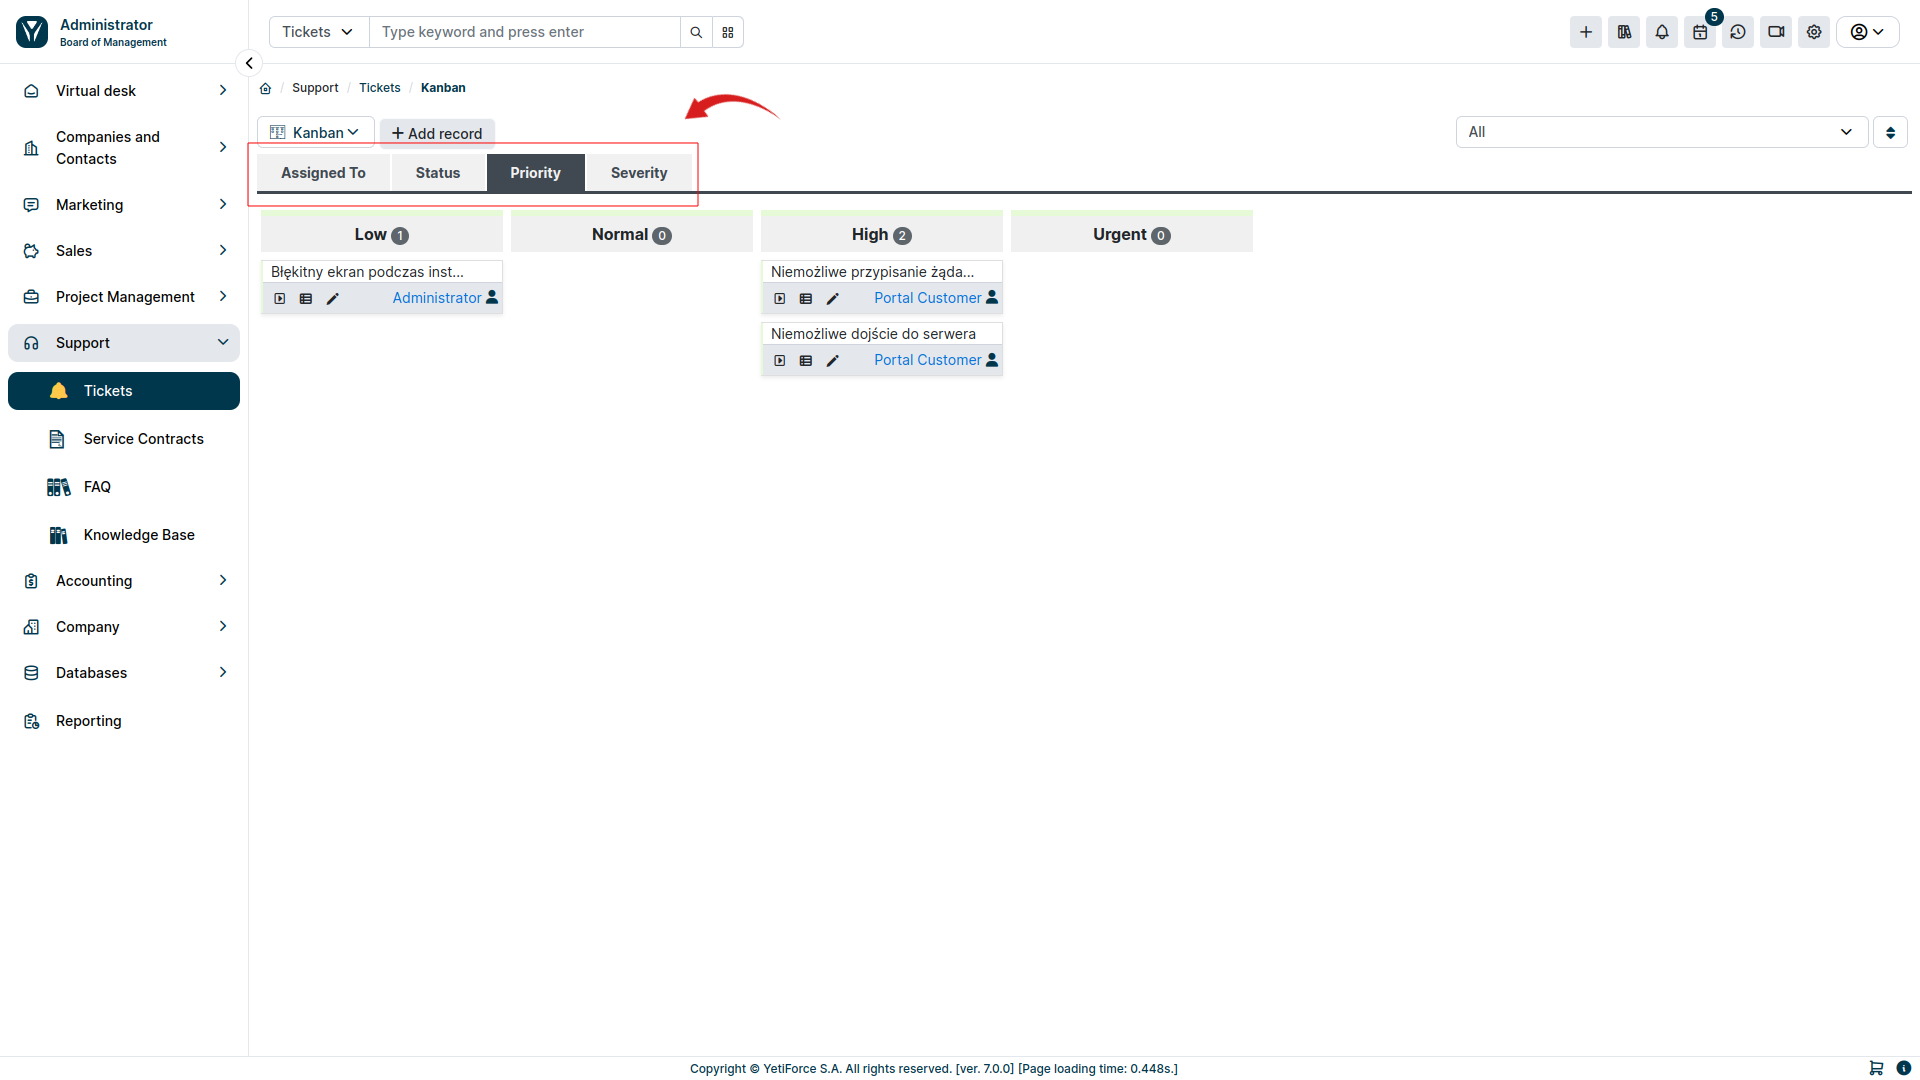Open the filter 'All' dropdown selector
Image resolution: width=1920 pixels, height=1080 pixels.
(x=1663, y=132)
